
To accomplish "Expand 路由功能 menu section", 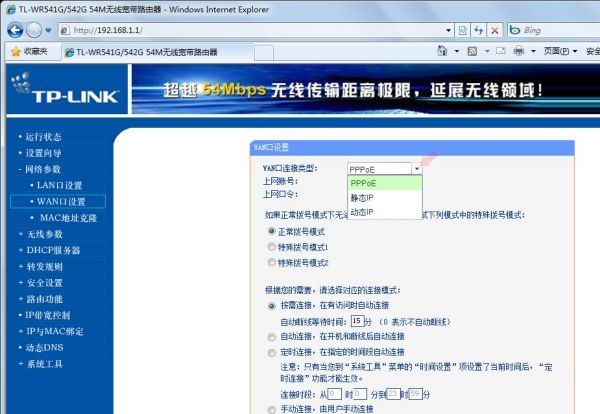I will click(x=44, y=299).
